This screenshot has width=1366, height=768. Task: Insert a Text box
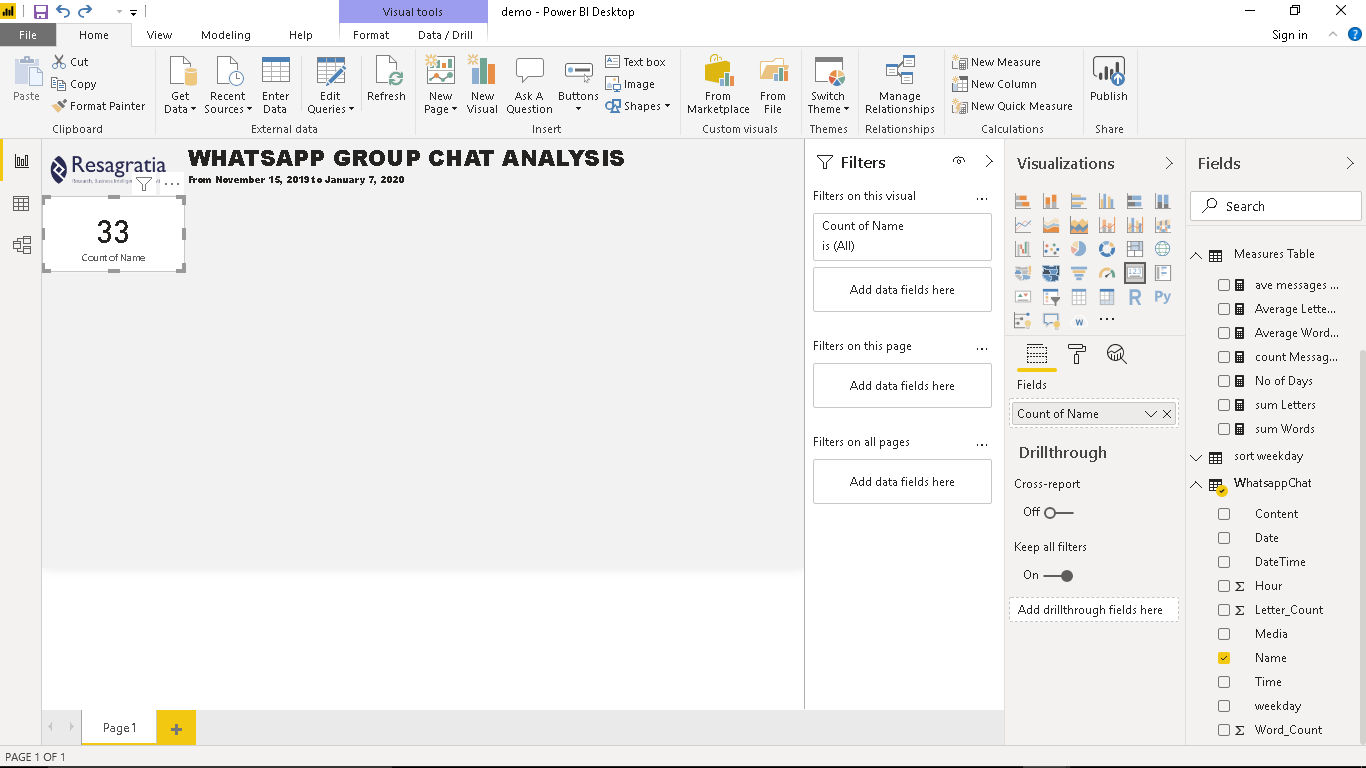pyautogui.click(x=636, y=62)
